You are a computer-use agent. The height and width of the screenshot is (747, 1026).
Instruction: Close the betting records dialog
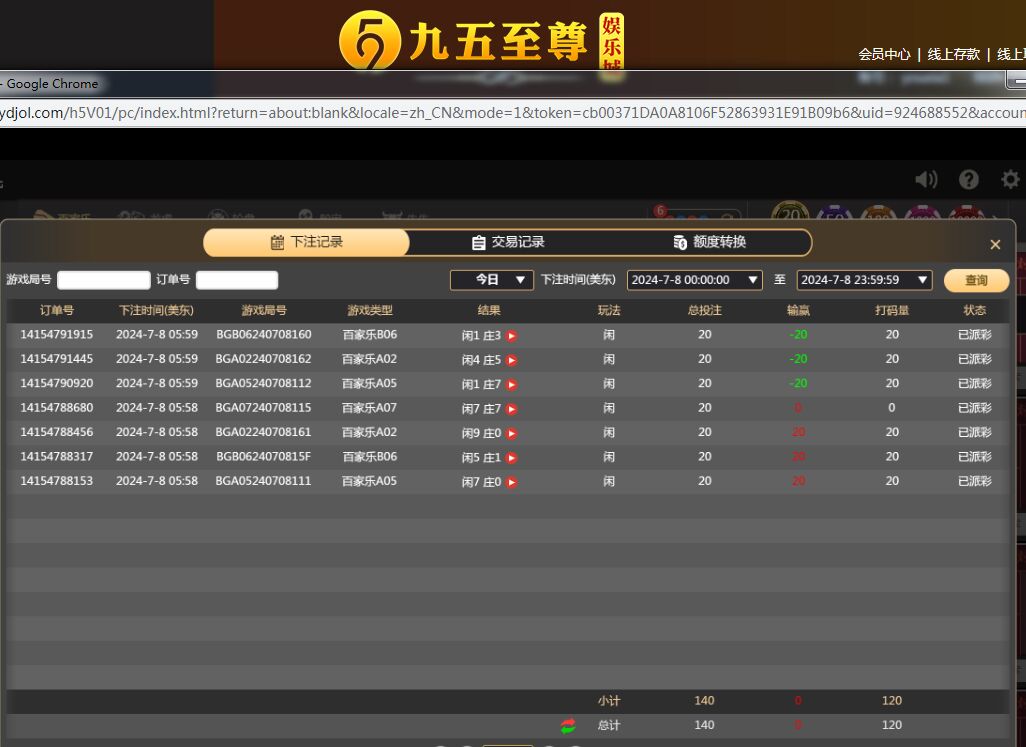(995, 244)
